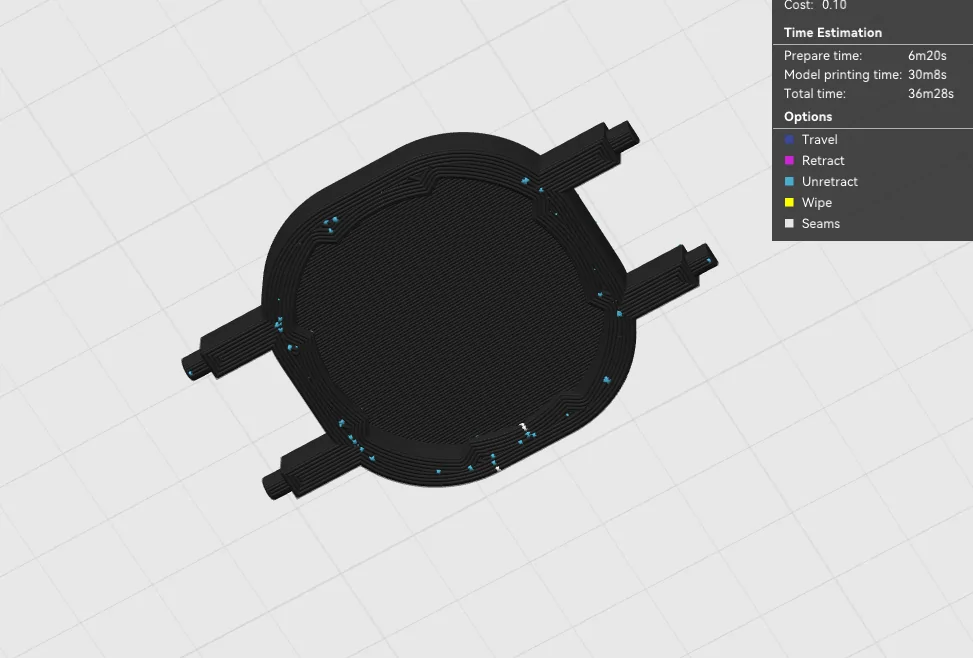The width and height of the screenshot is (973, 658).
Task: Enable Wipe display via its label
Action: click(817, 202)
